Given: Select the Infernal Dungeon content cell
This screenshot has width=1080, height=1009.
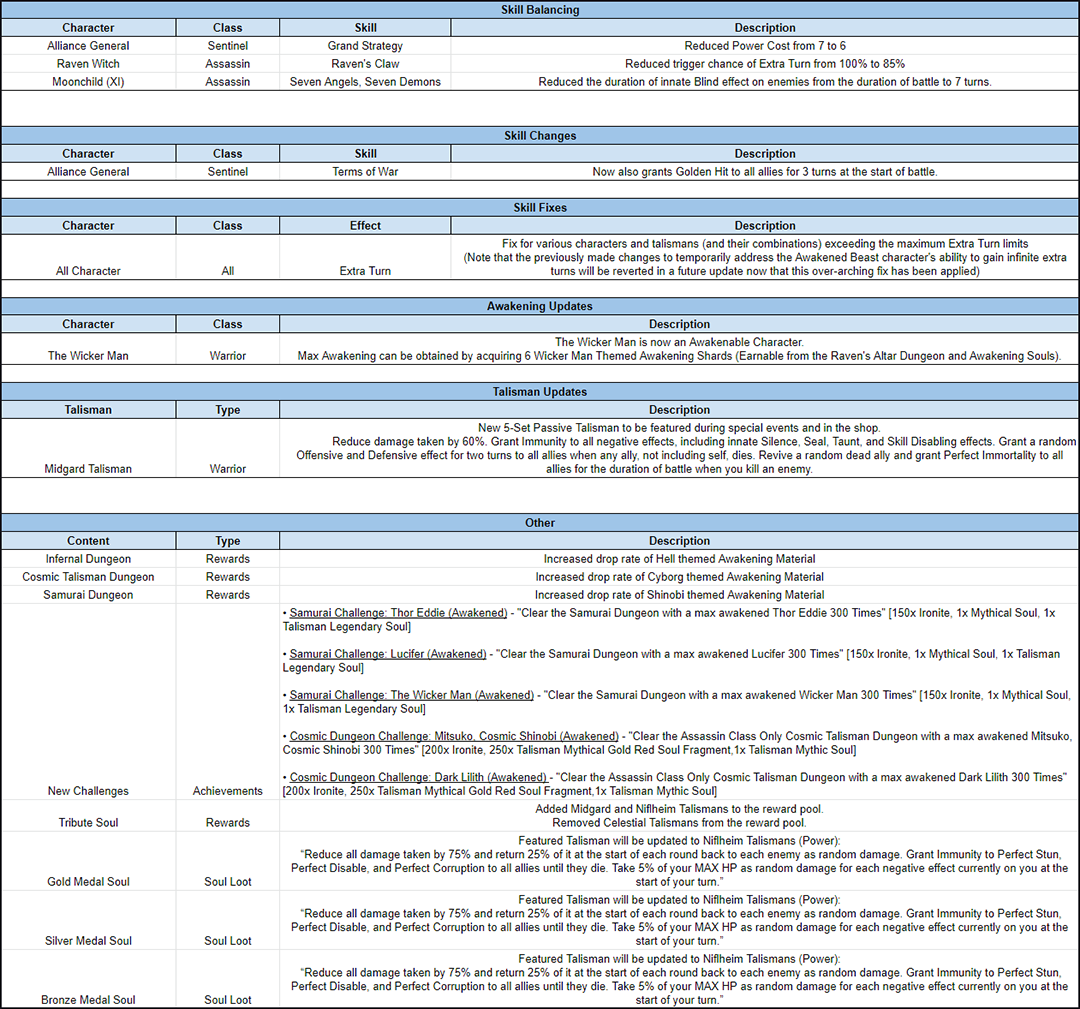Looking at the screenshot, I should (x=88, y=559).
